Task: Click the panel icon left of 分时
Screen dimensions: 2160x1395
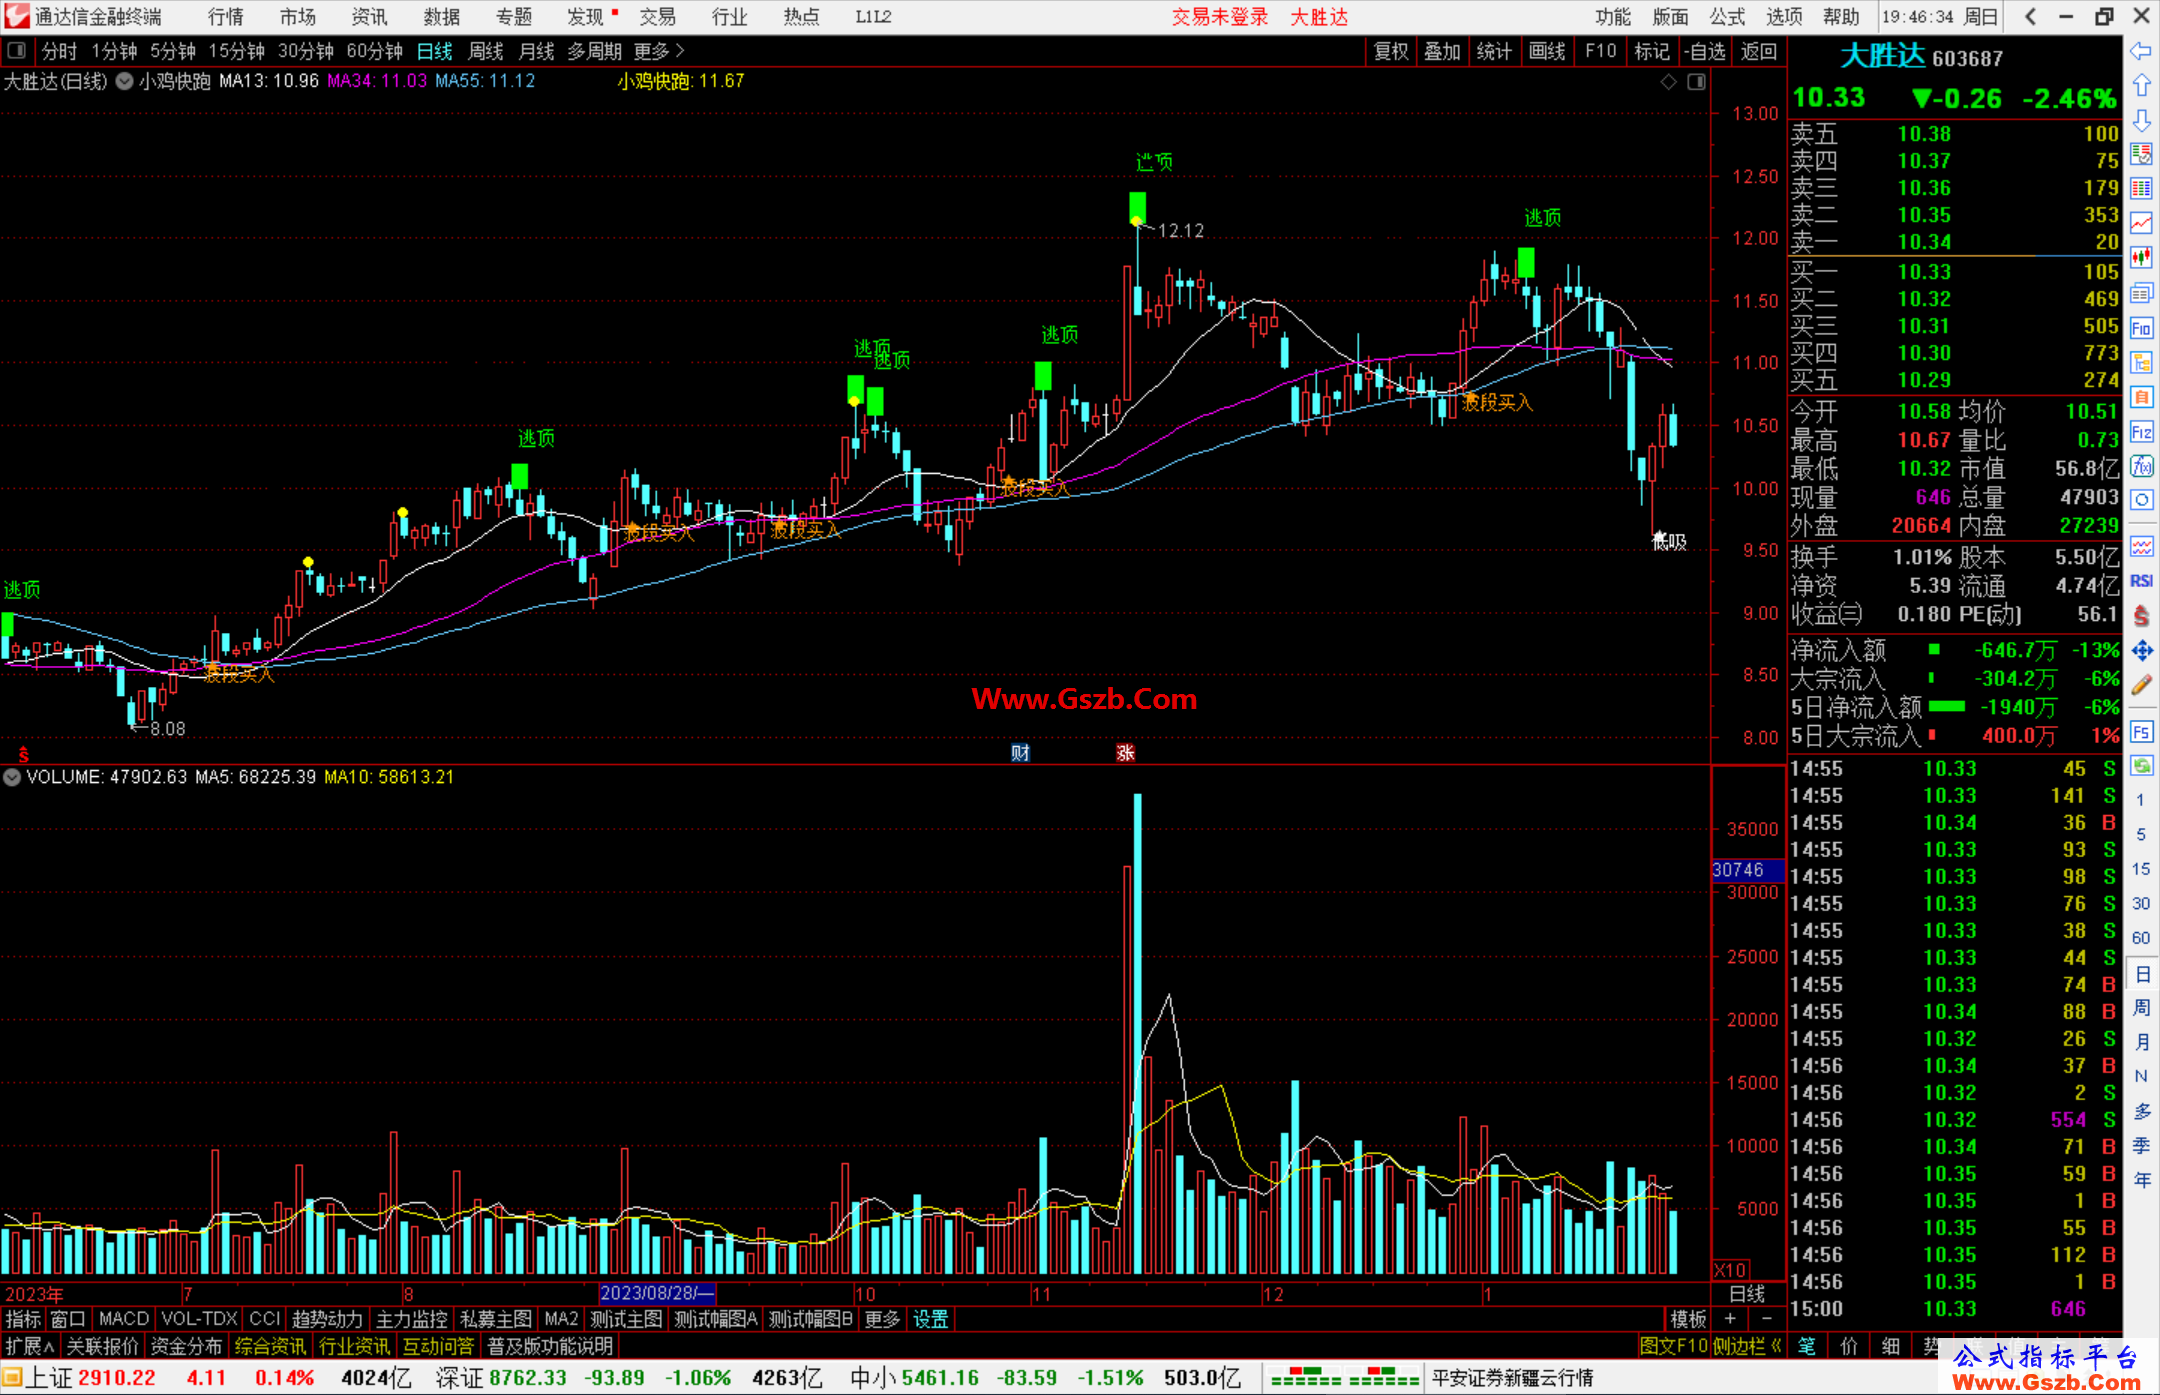Action: tap(16, 51)
